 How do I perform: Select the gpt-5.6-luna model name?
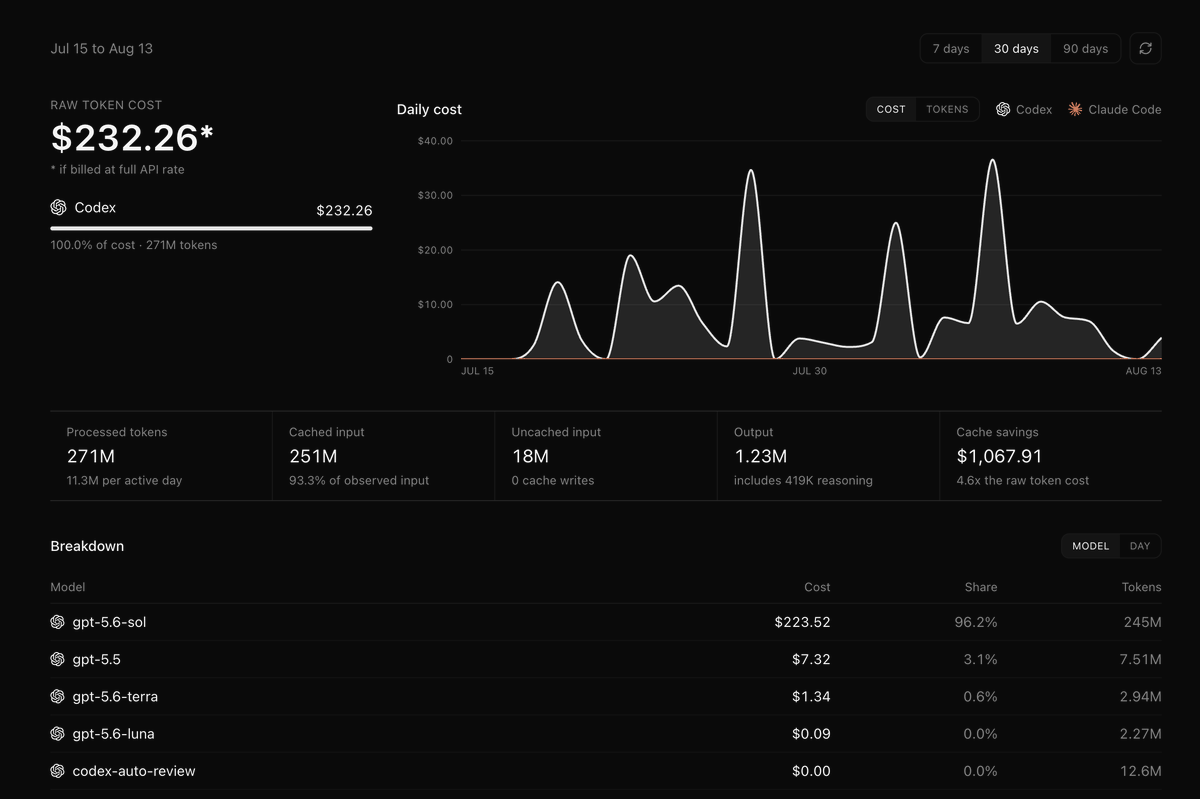pos(113,734)
